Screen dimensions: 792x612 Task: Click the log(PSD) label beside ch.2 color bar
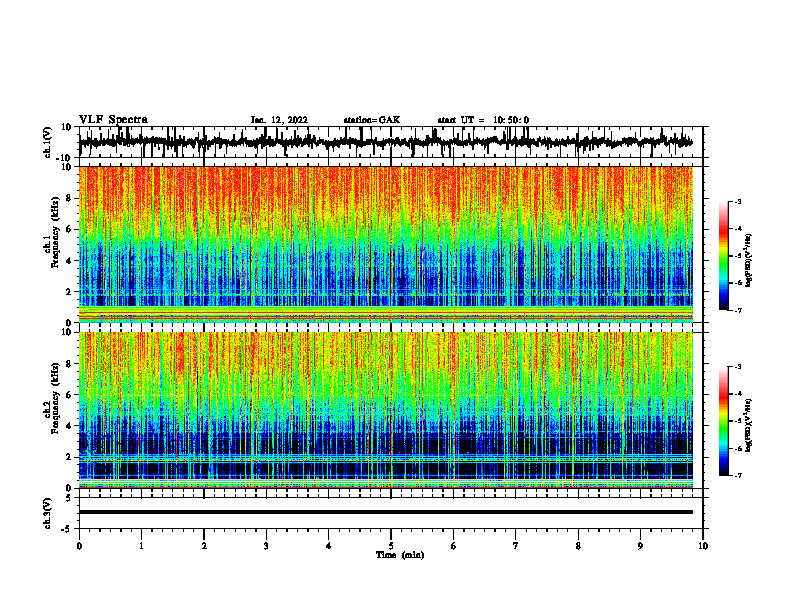(749, 425)
